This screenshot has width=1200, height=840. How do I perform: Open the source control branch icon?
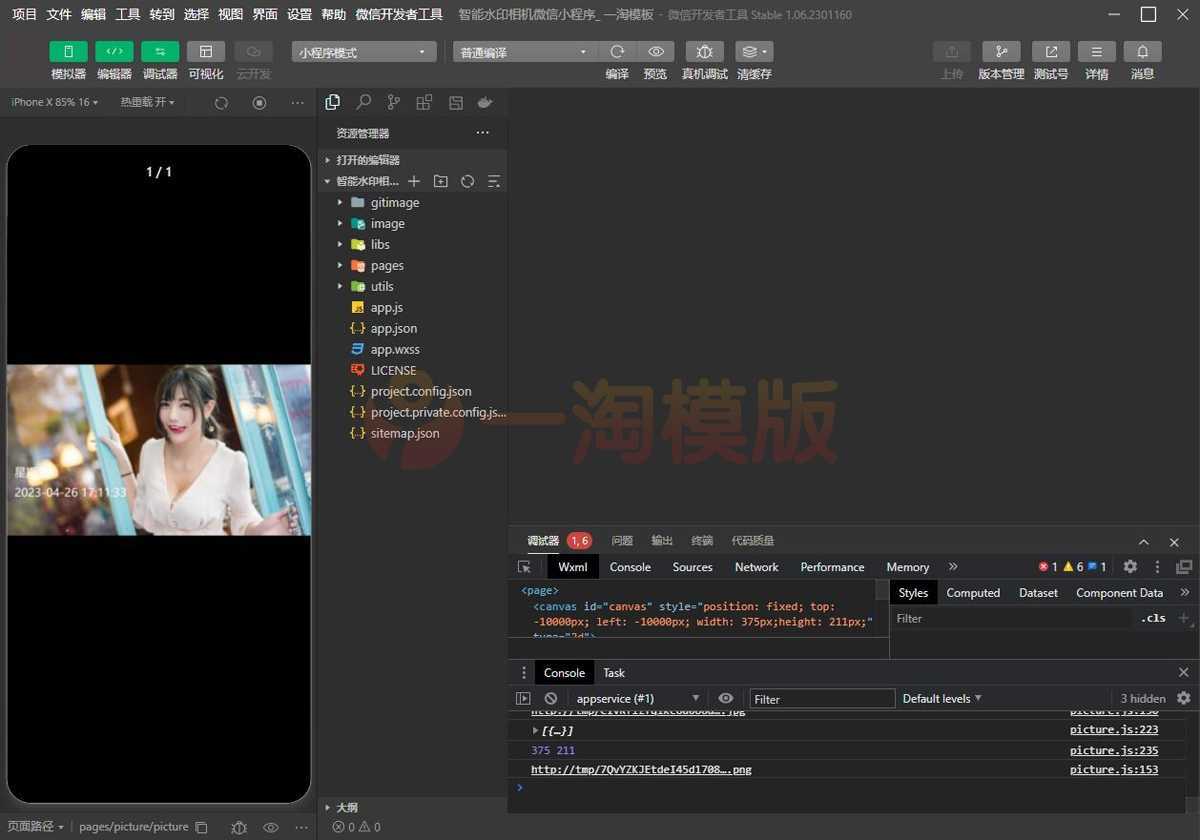point(394,102)
